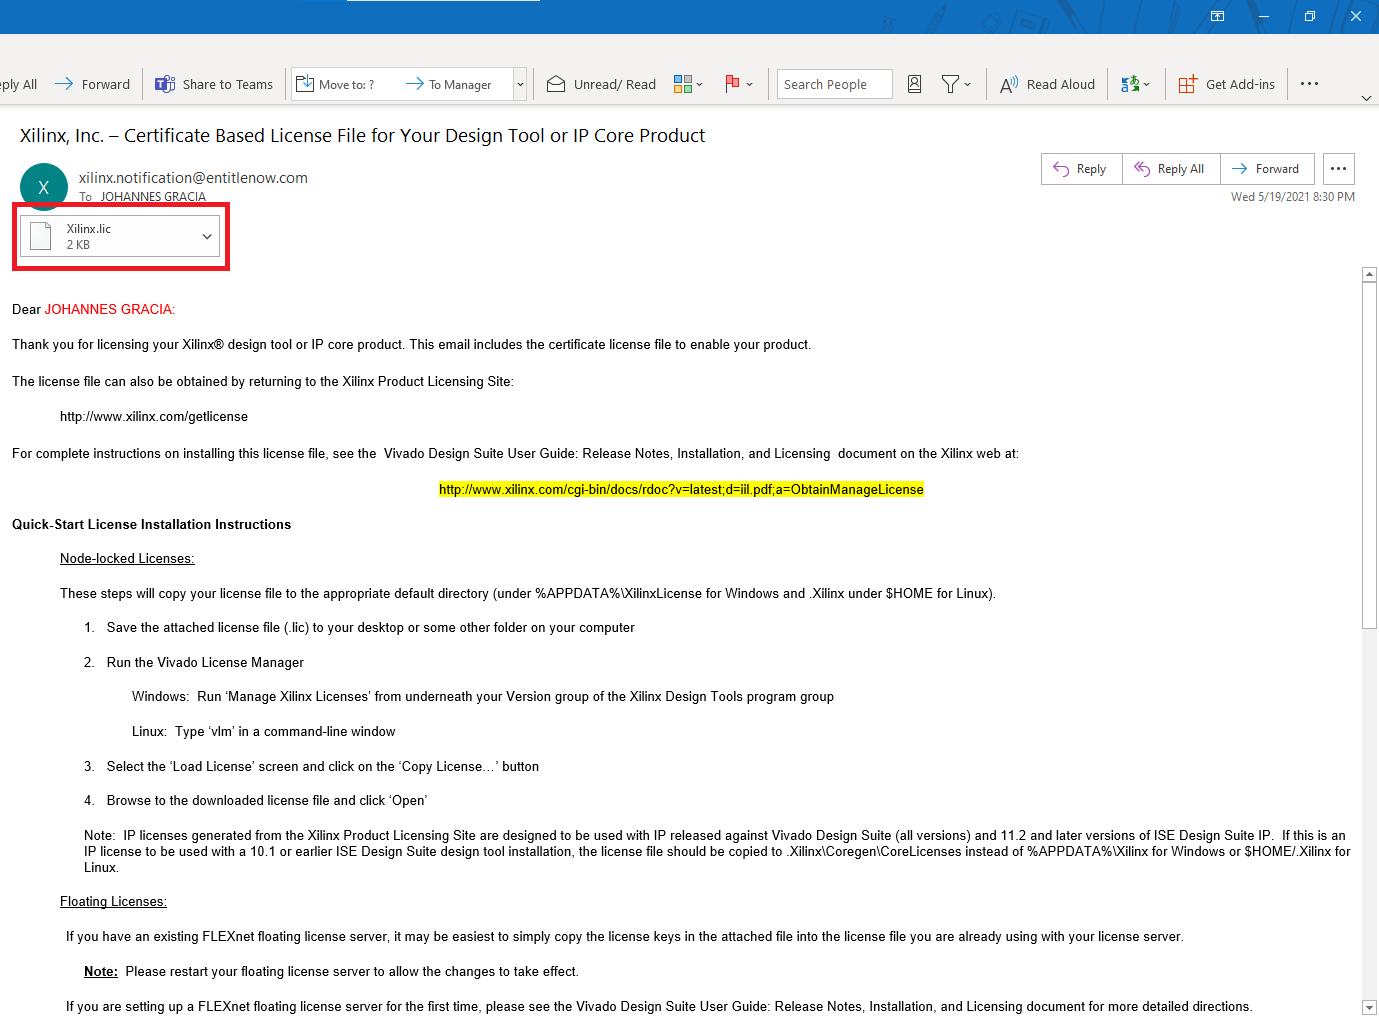The width and height of the screenshot is (1379, 1017).
Task: Open the message header more actions ellipsis
Action: point(1338,169)
